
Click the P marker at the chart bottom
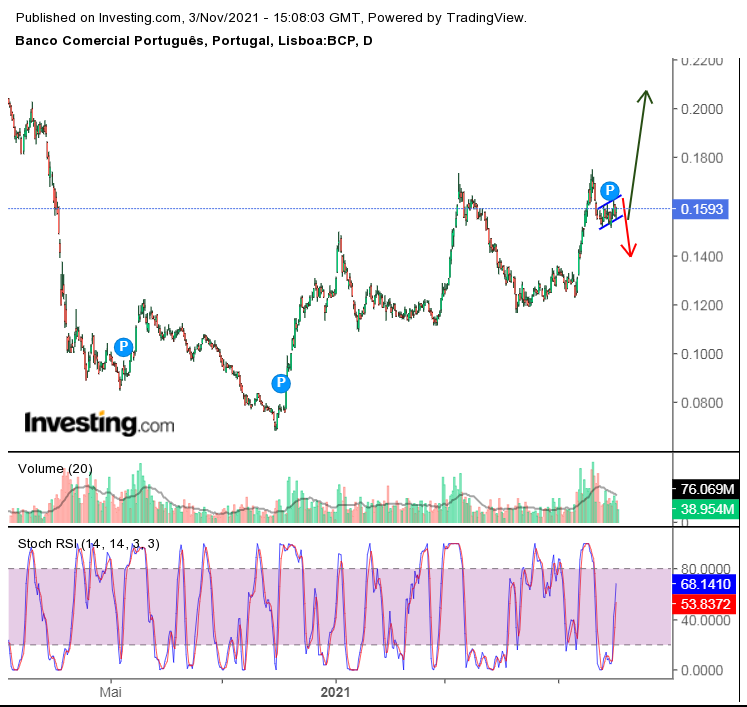coord(281,383)
